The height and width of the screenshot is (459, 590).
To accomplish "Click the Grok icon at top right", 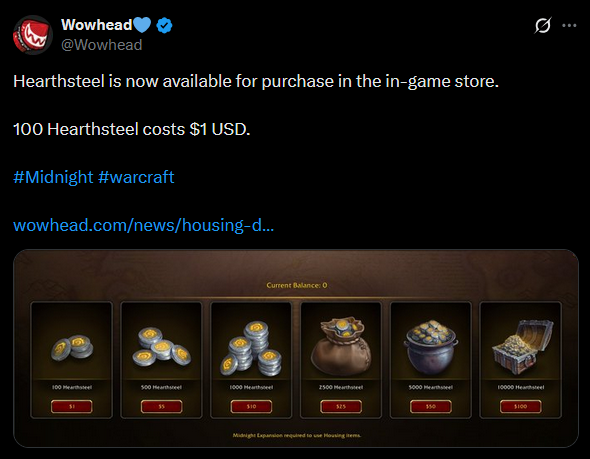I will [x=543, y=25].
